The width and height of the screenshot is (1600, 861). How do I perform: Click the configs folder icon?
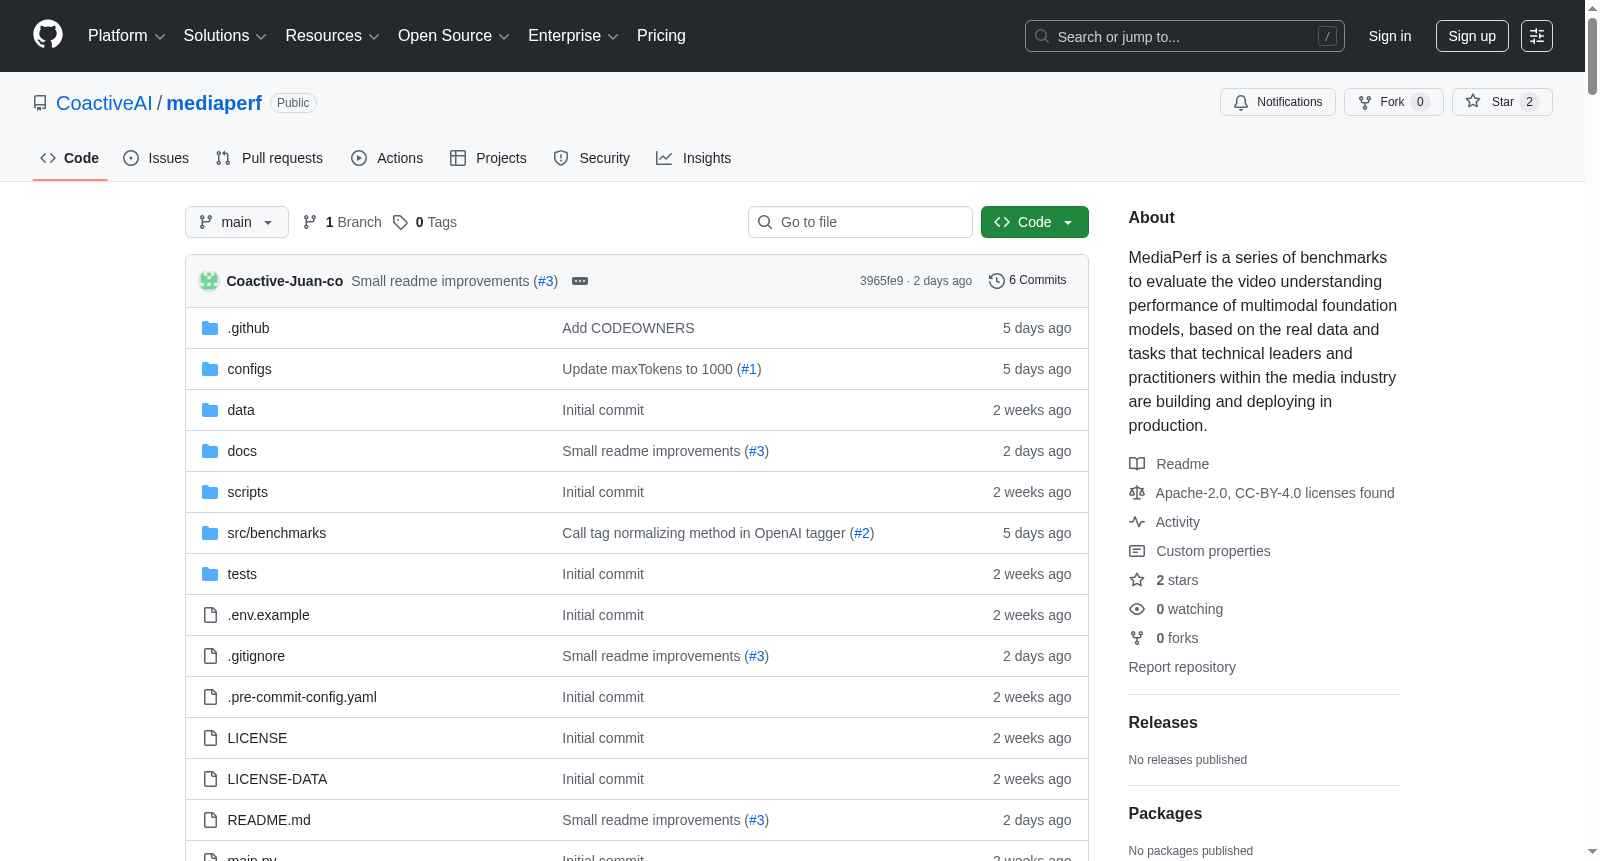click(210, 369)
